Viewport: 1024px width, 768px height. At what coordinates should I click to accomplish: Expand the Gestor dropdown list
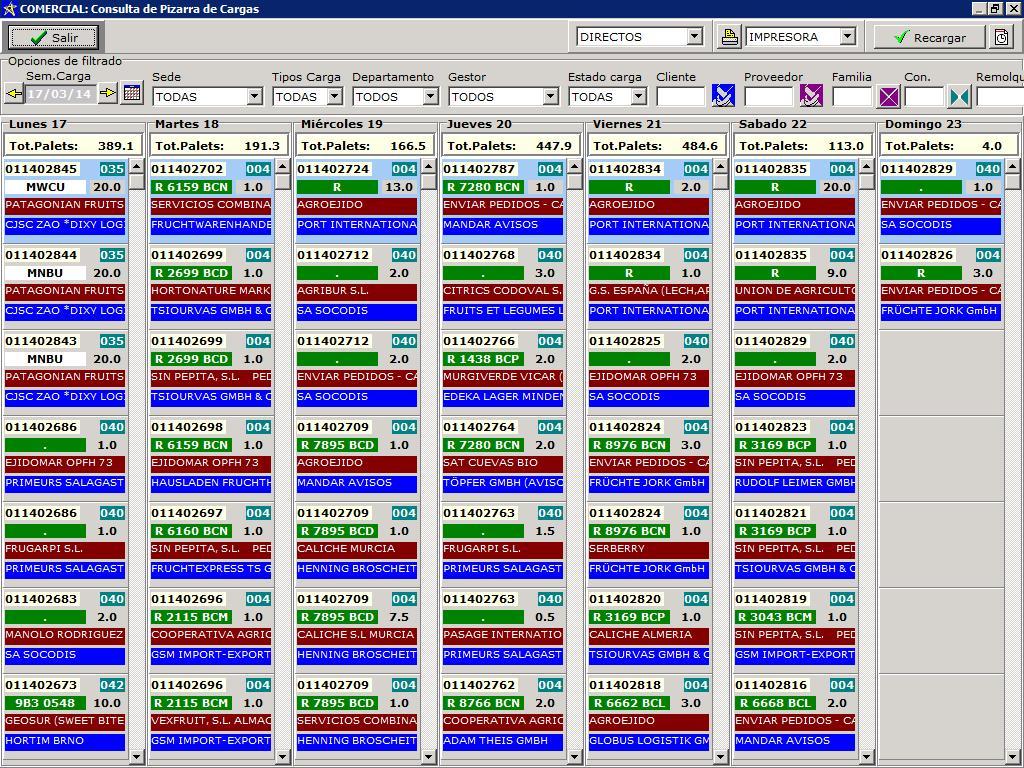click(x=550, y=97)
